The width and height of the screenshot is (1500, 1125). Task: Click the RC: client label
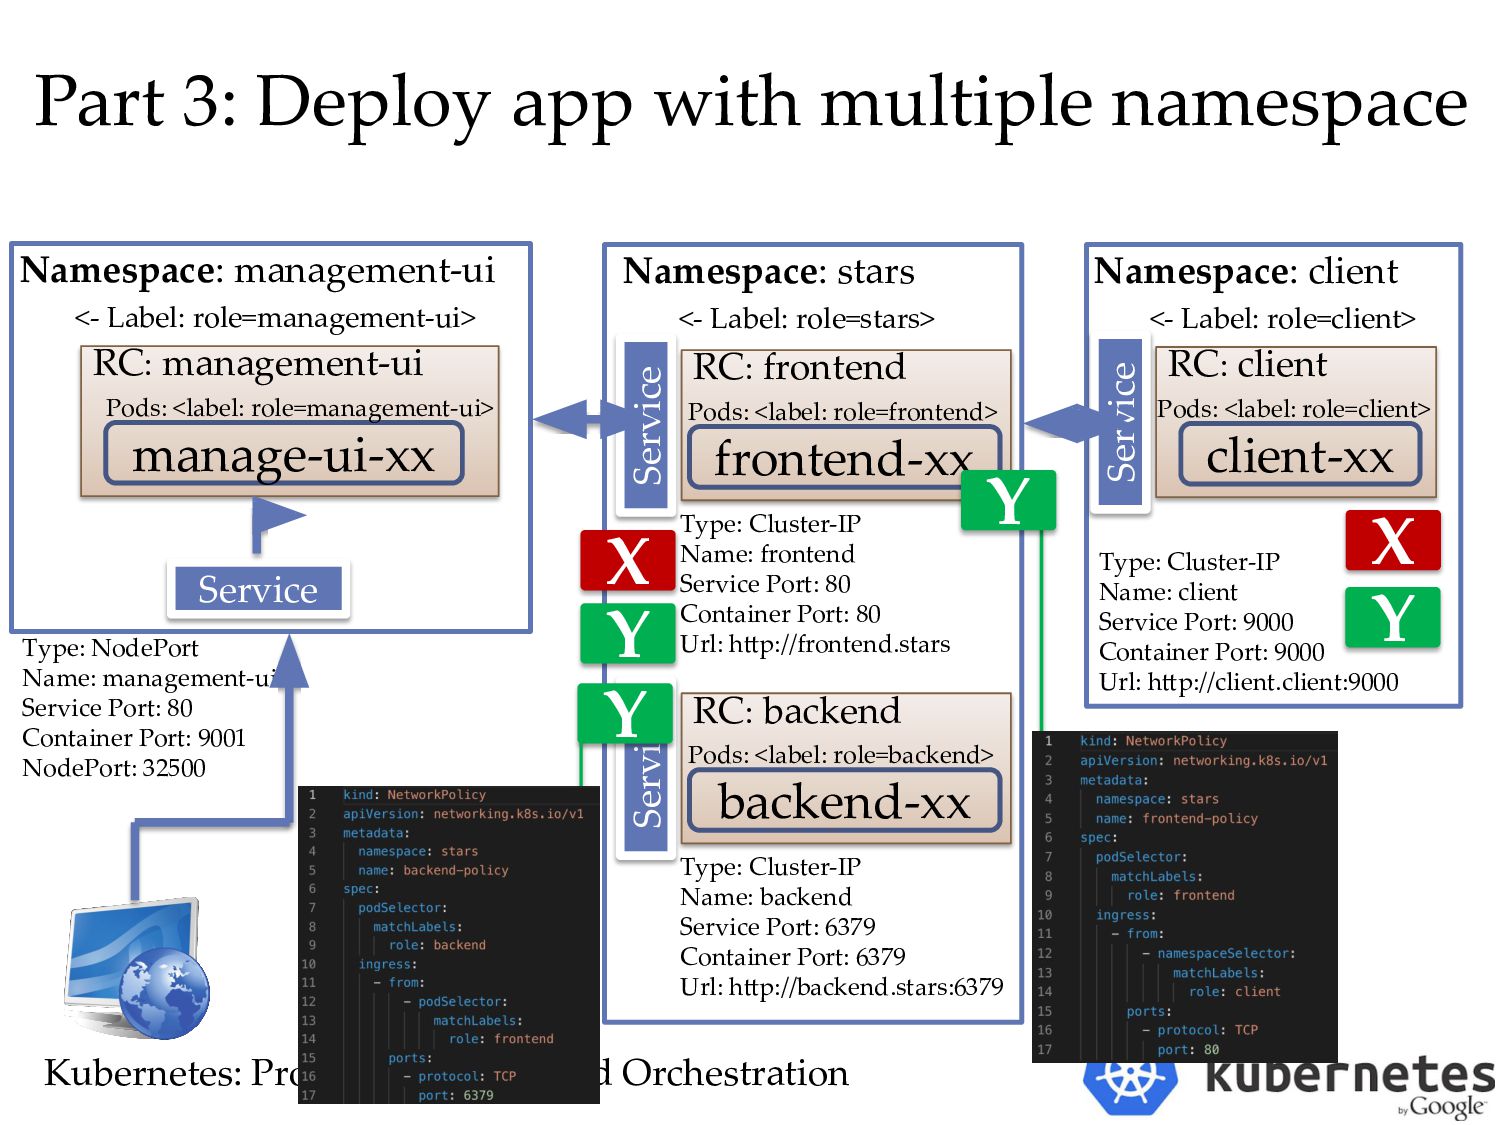coord(1247,364)
